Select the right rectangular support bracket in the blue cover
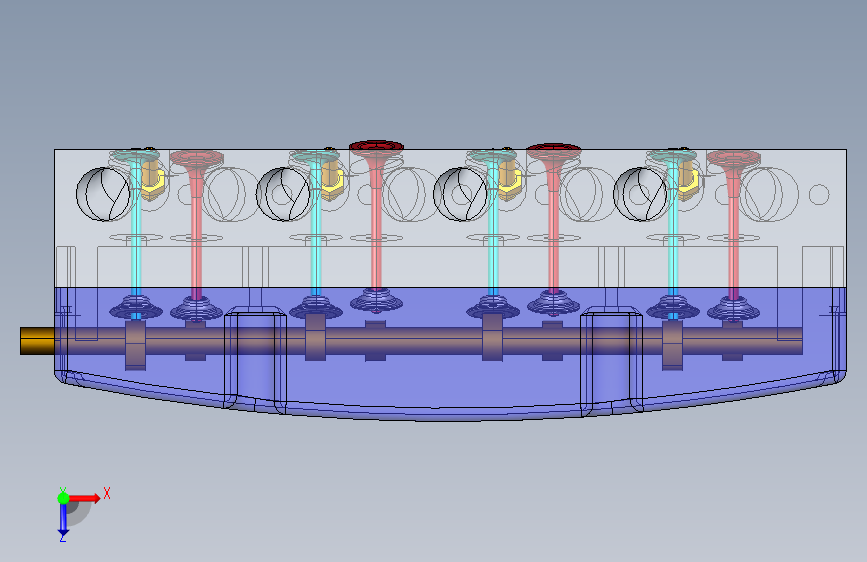Screen dimensions: 867x562 (x=612, y=360)
